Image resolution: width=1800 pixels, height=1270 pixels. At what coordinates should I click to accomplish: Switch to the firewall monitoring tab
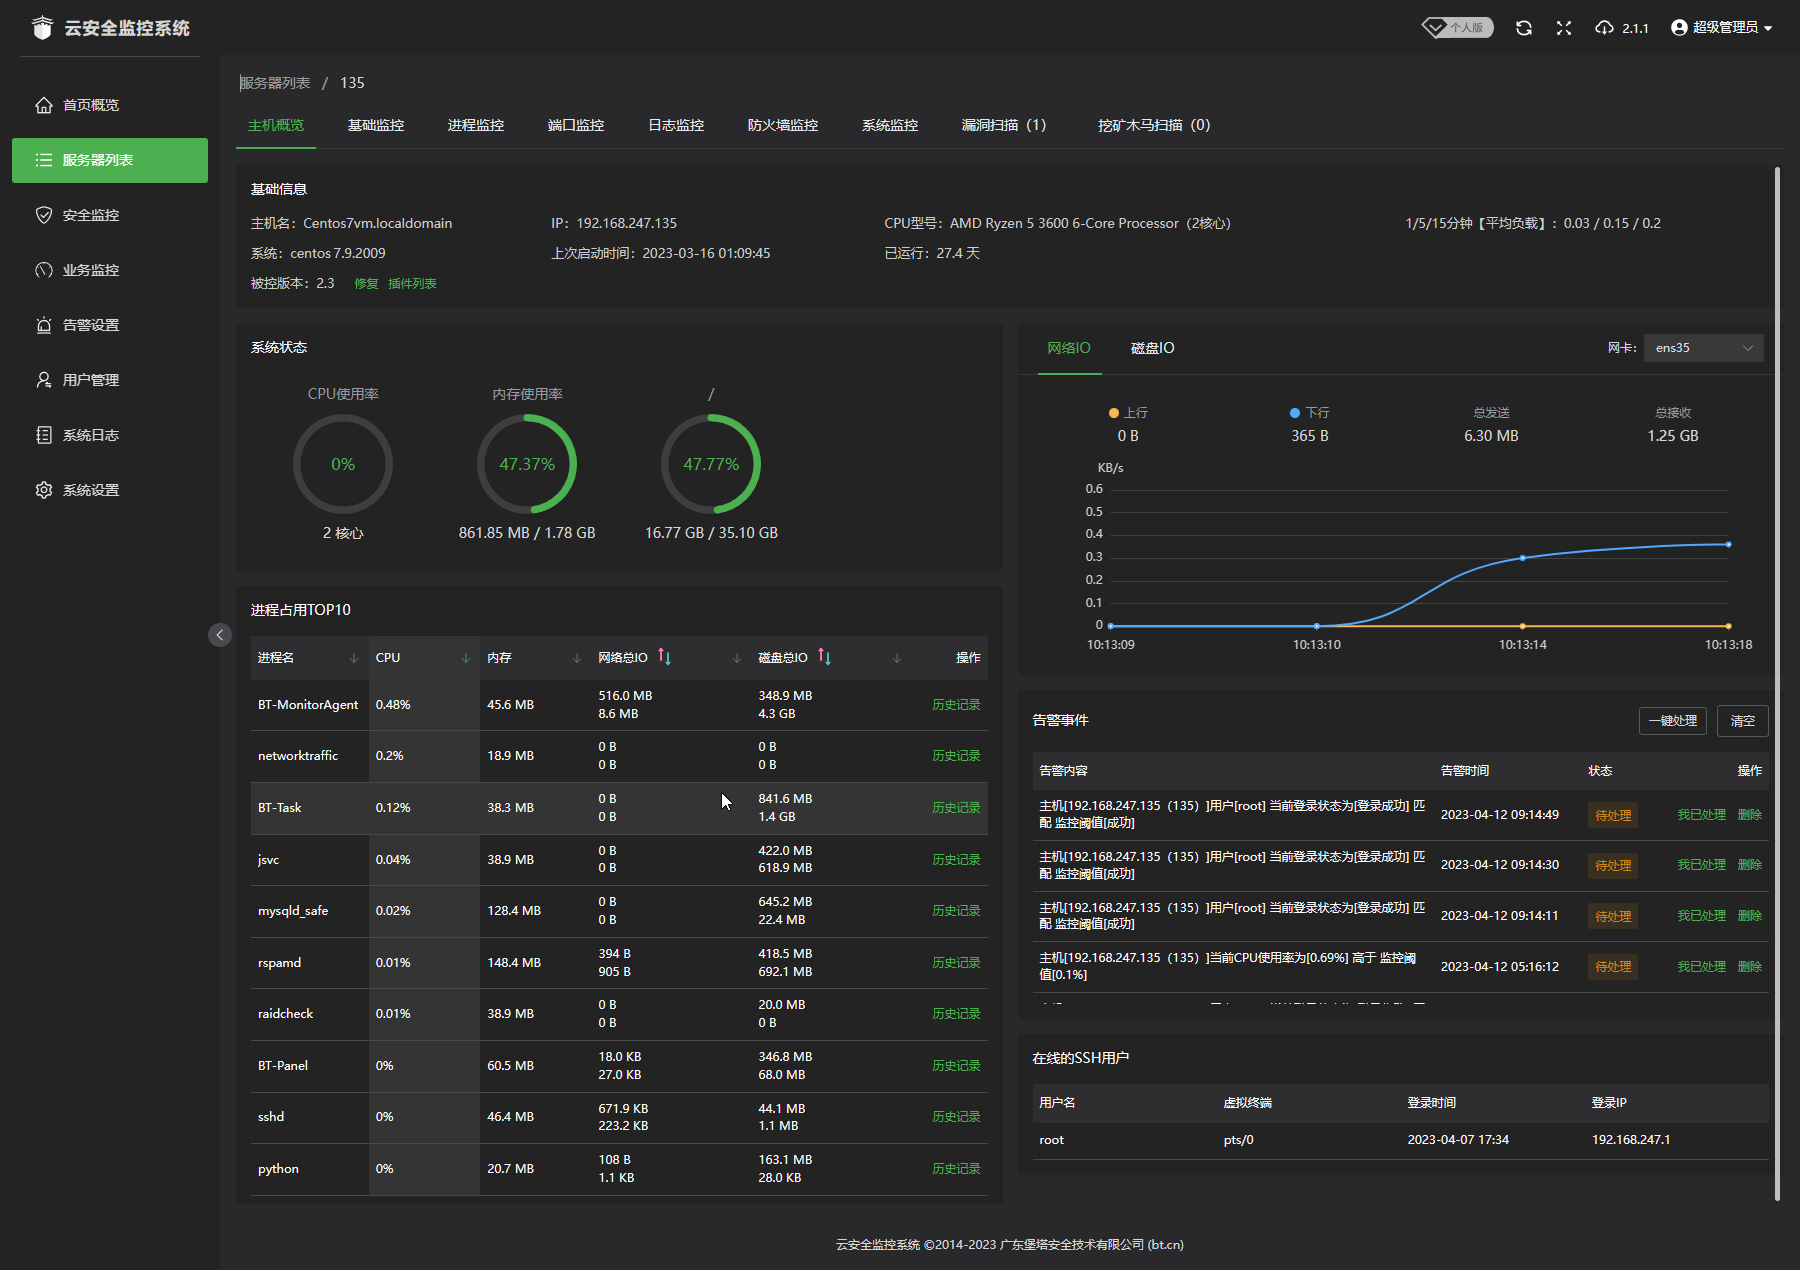pos(782,125)
